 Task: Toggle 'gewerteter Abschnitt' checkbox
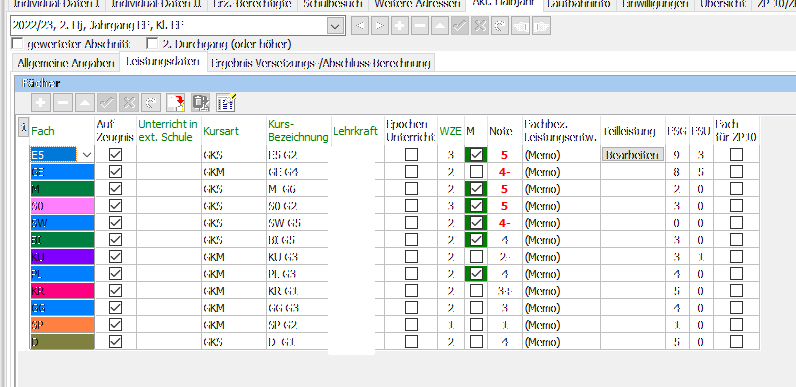tap(17, 44)
